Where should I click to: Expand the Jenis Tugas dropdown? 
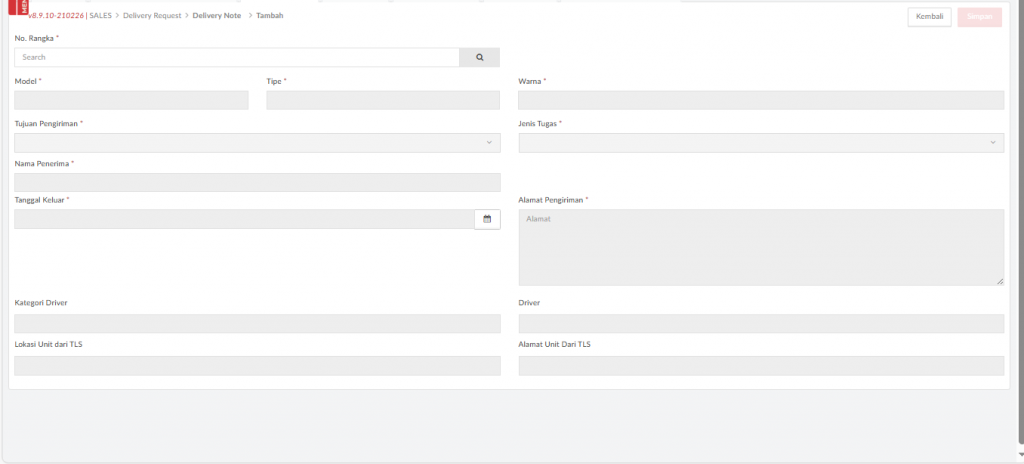pos(761,143)
